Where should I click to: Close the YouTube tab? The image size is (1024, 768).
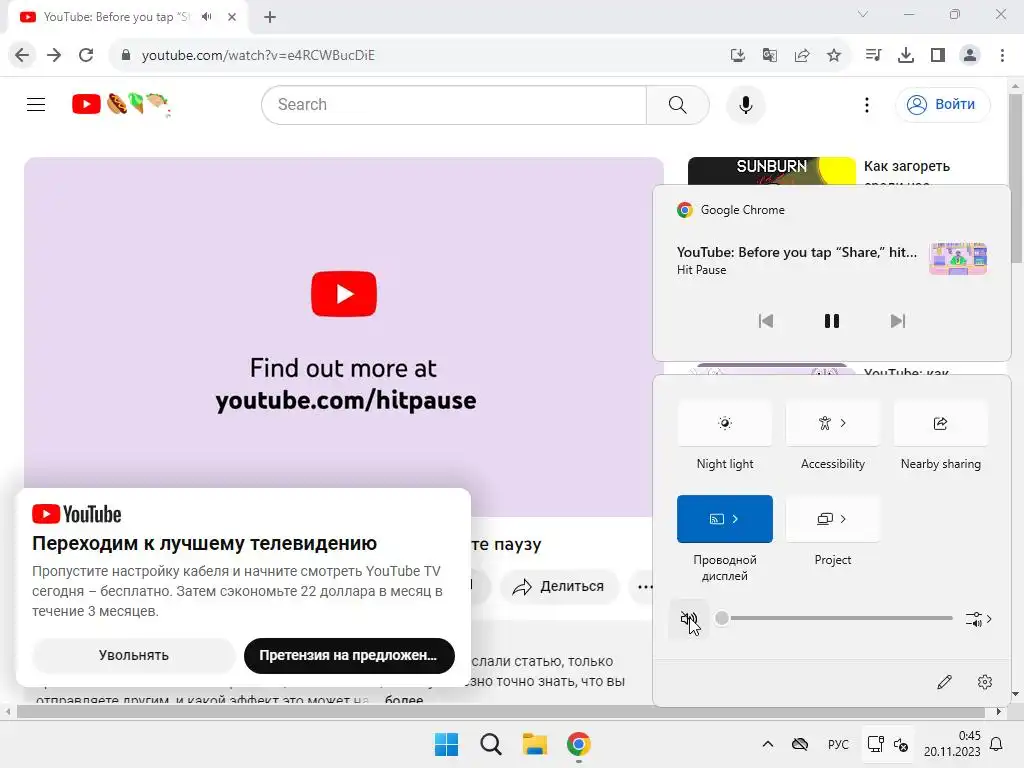point(232,17)
